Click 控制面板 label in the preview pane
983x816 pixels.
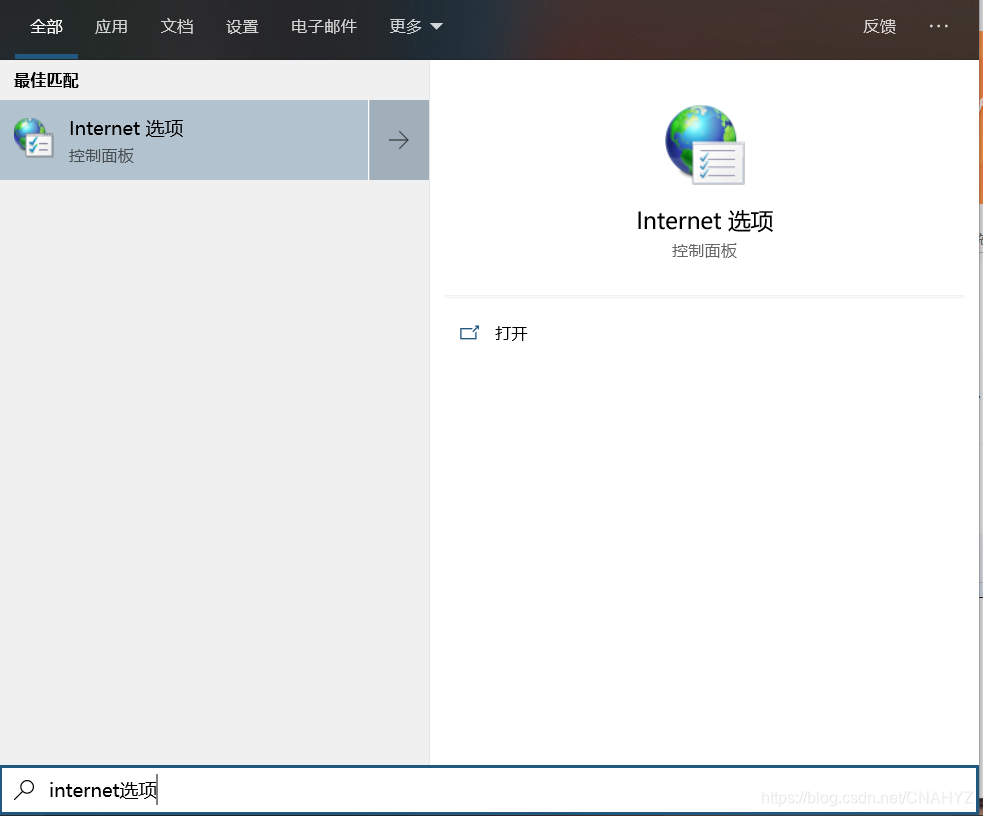tap(704, 251)
